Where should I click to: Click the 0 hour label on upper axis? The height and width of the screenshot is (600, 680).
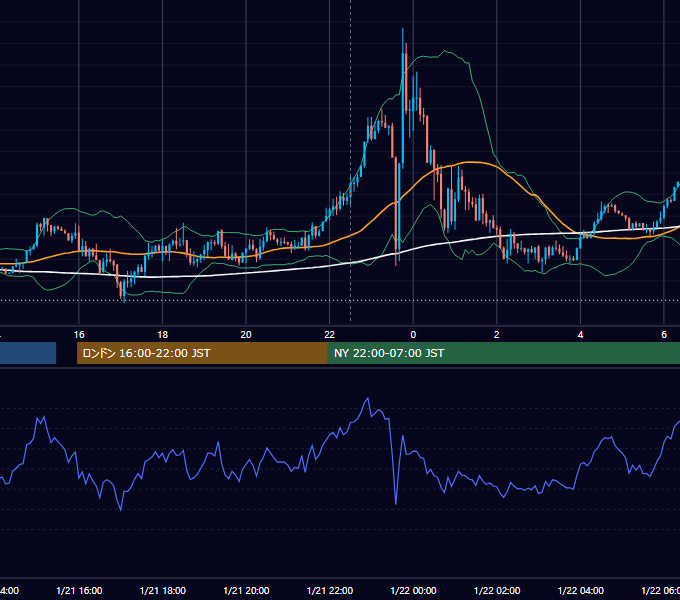point(413,334)
